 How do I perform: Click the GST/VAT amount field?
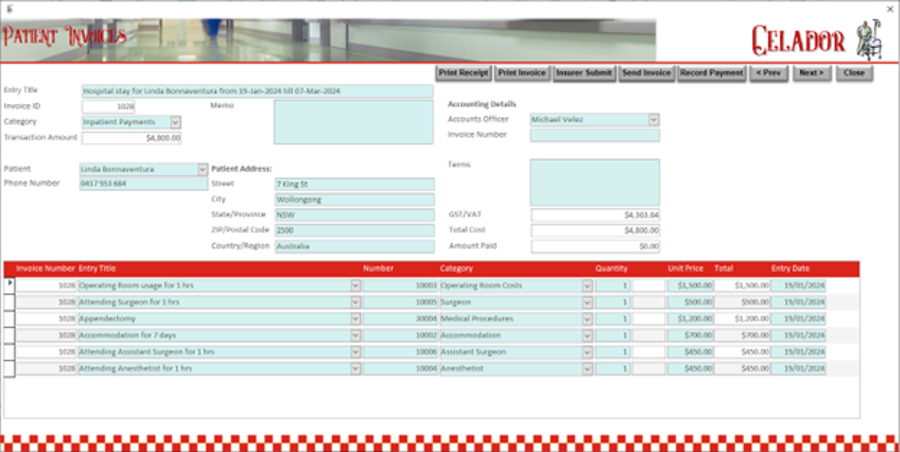point(595,215)
